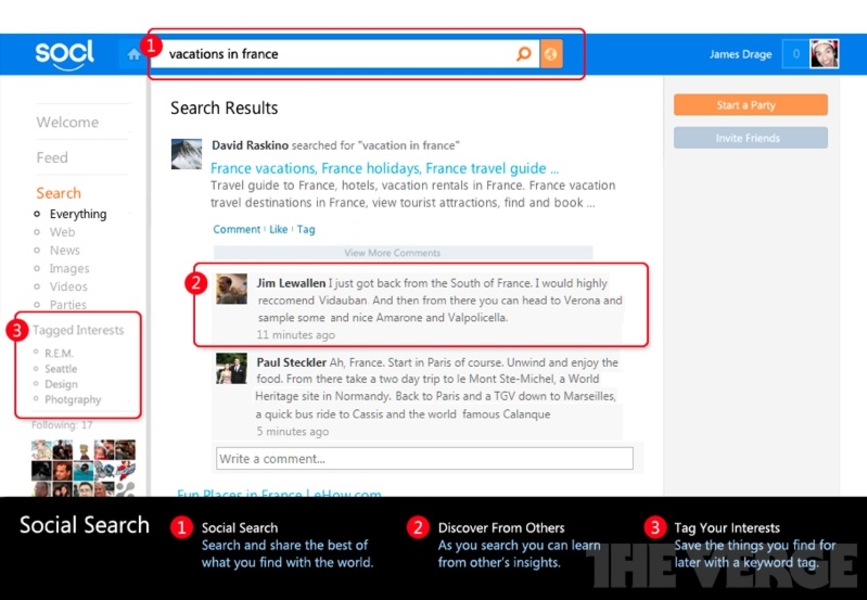Open the France vacations travel guide link
867x600 pixels.
point(384,168)
